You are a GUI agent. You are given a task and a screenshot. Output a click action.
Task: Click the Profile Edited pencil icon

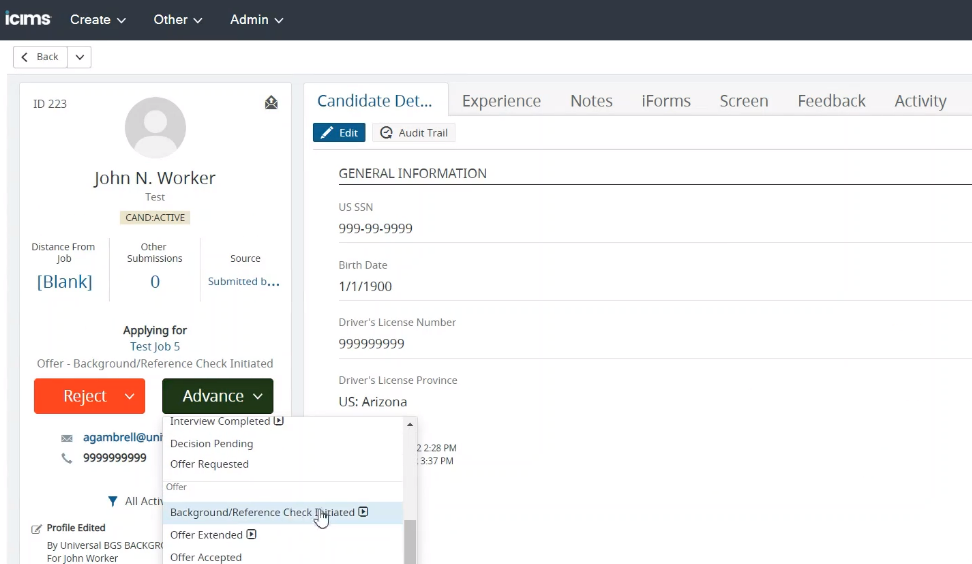pyautogui.click(x=37, y=528)
